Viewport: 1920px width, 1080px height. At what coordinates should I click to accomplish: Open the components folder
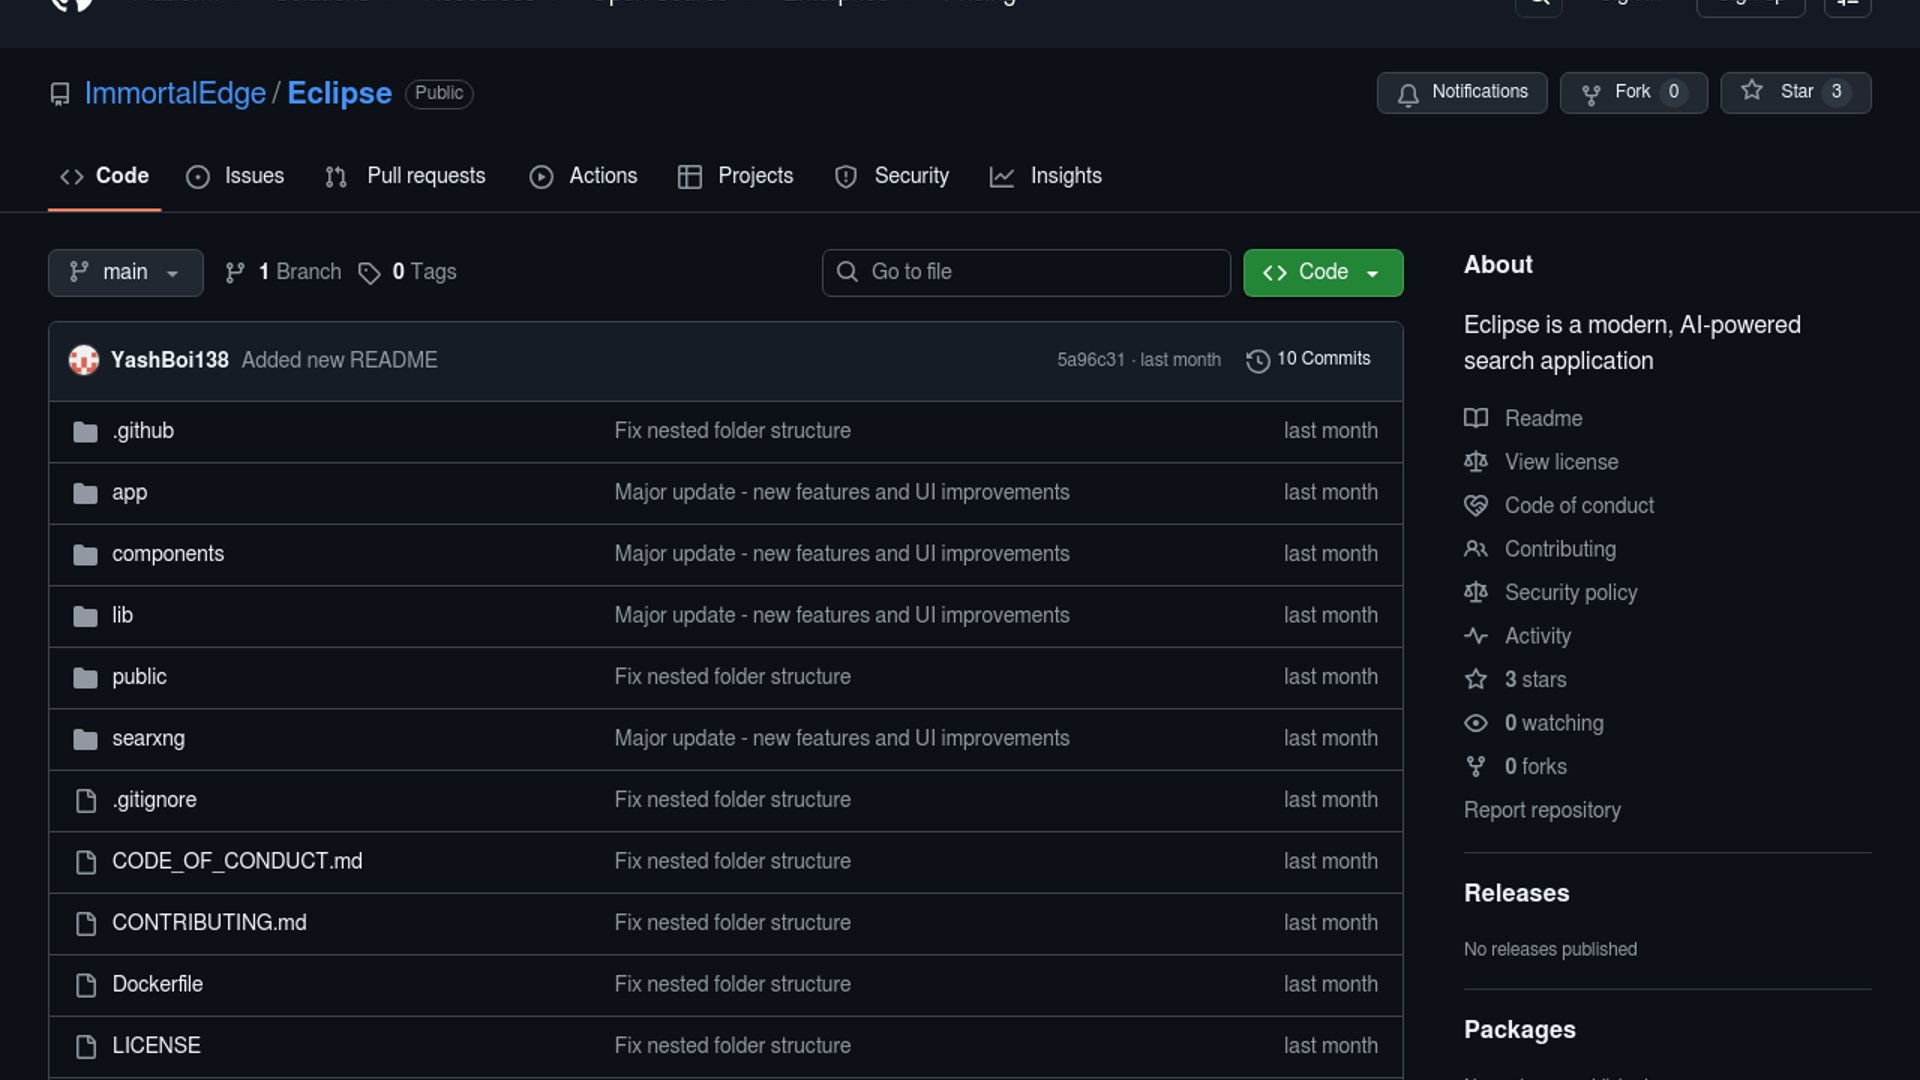point(167,554)
